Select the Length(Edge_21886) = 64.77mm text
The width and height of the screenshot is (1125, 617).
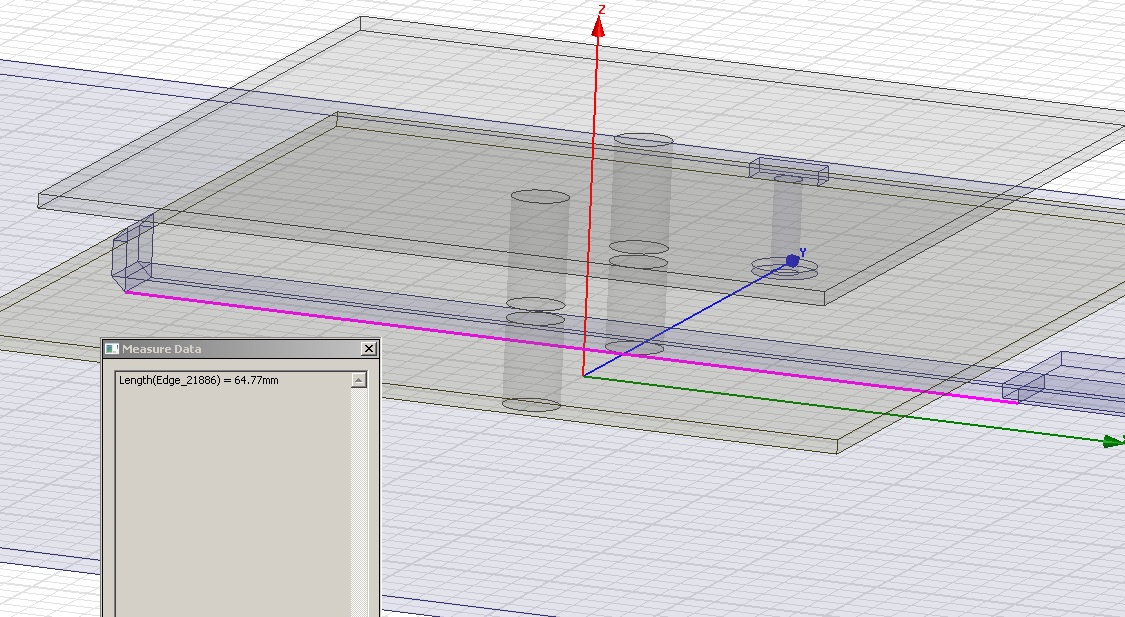coord(199,380)
